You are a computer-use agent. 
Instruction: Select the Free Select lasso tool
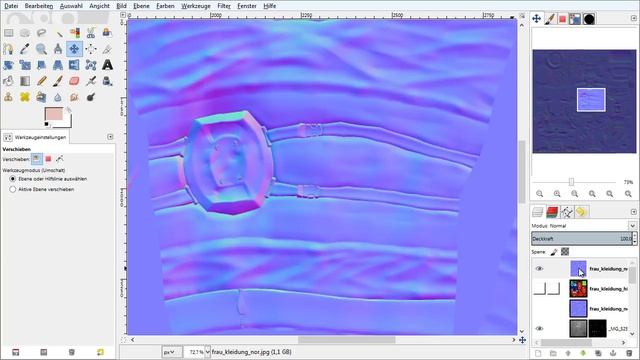pos(41,33)
